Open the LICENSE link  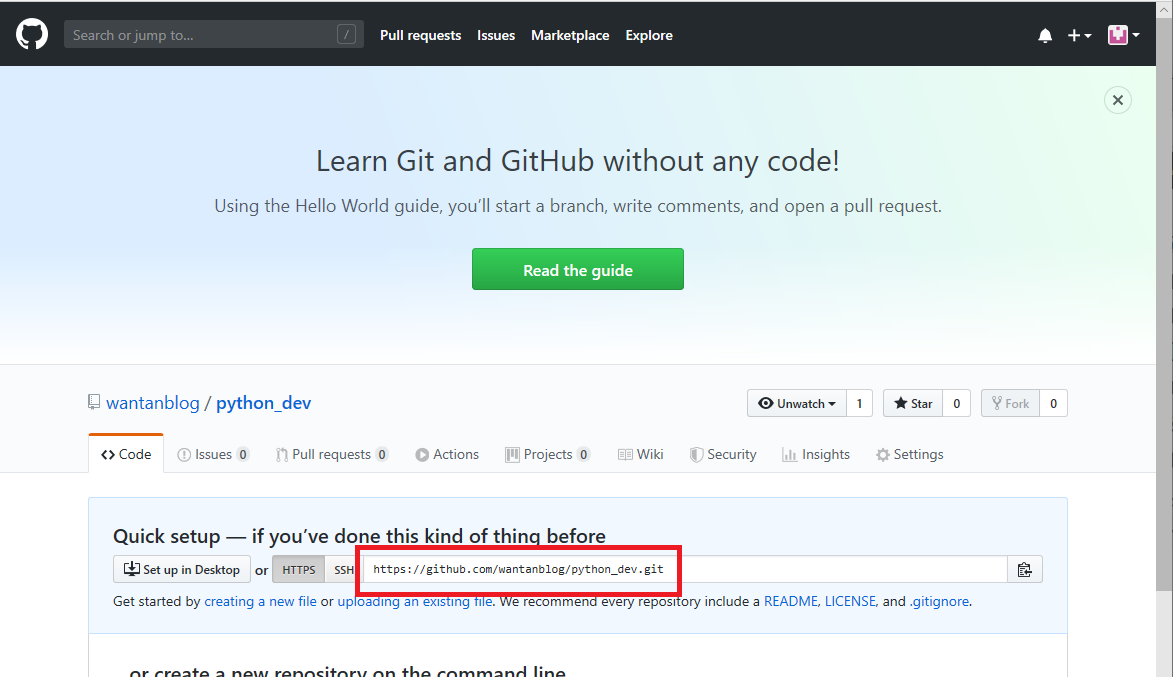coord(850,601)
